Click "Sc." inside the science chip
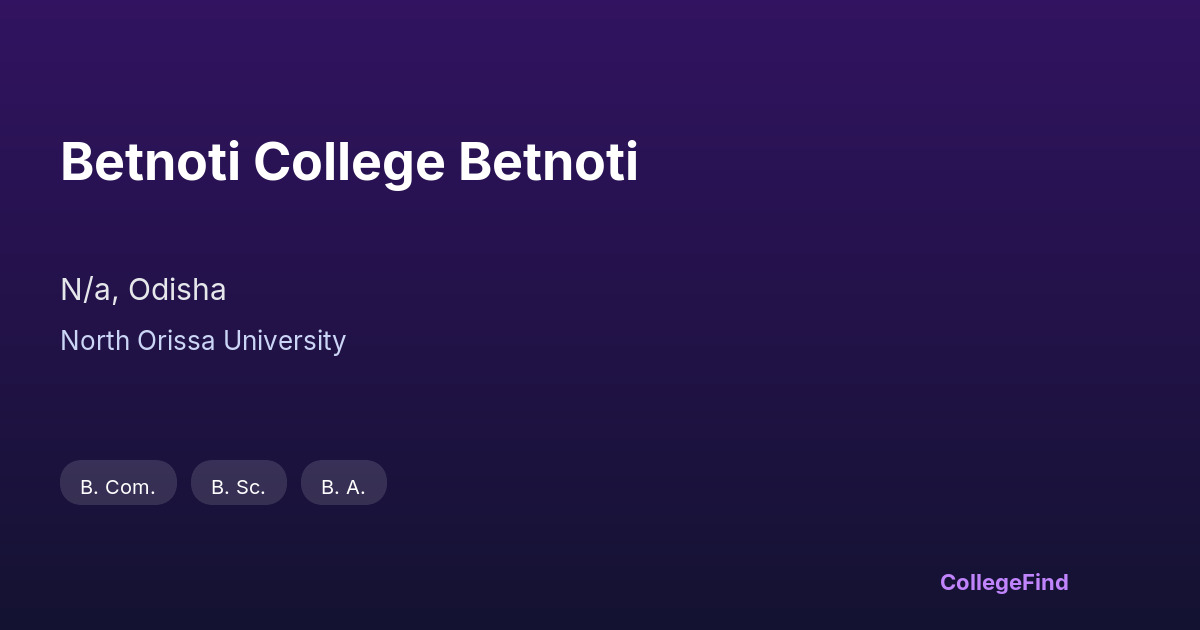 point(250,487)
